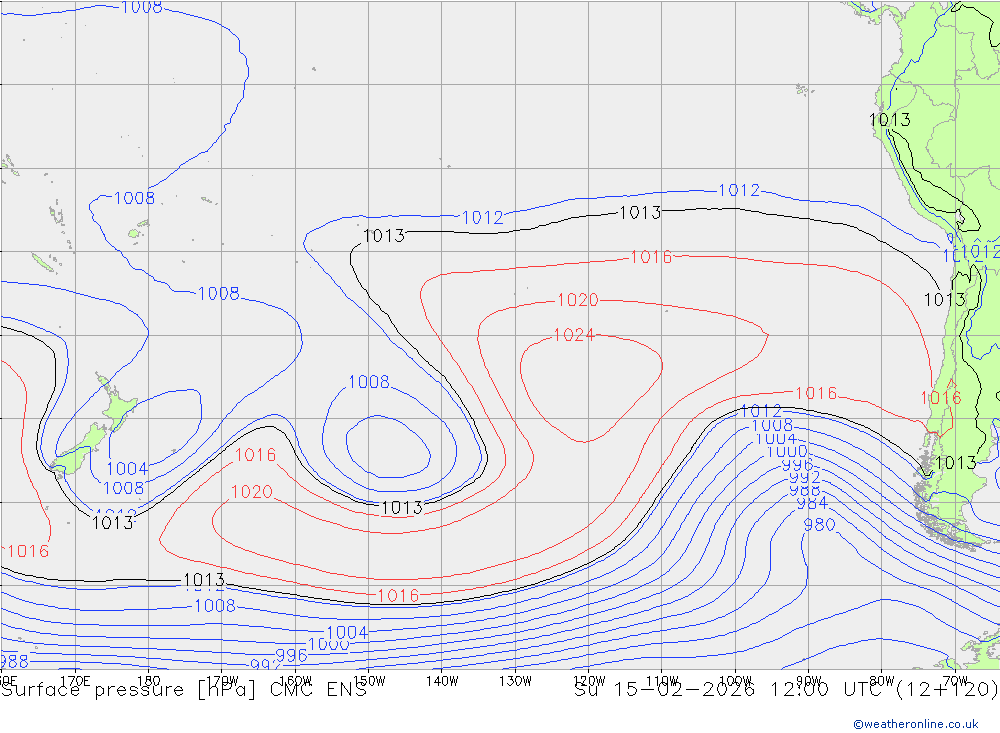Image resolution: width=1000 pixels, height=733 pixels.
Task: Click the 180 longitude label
Action: pyautogui.click(x=149, y=681)
